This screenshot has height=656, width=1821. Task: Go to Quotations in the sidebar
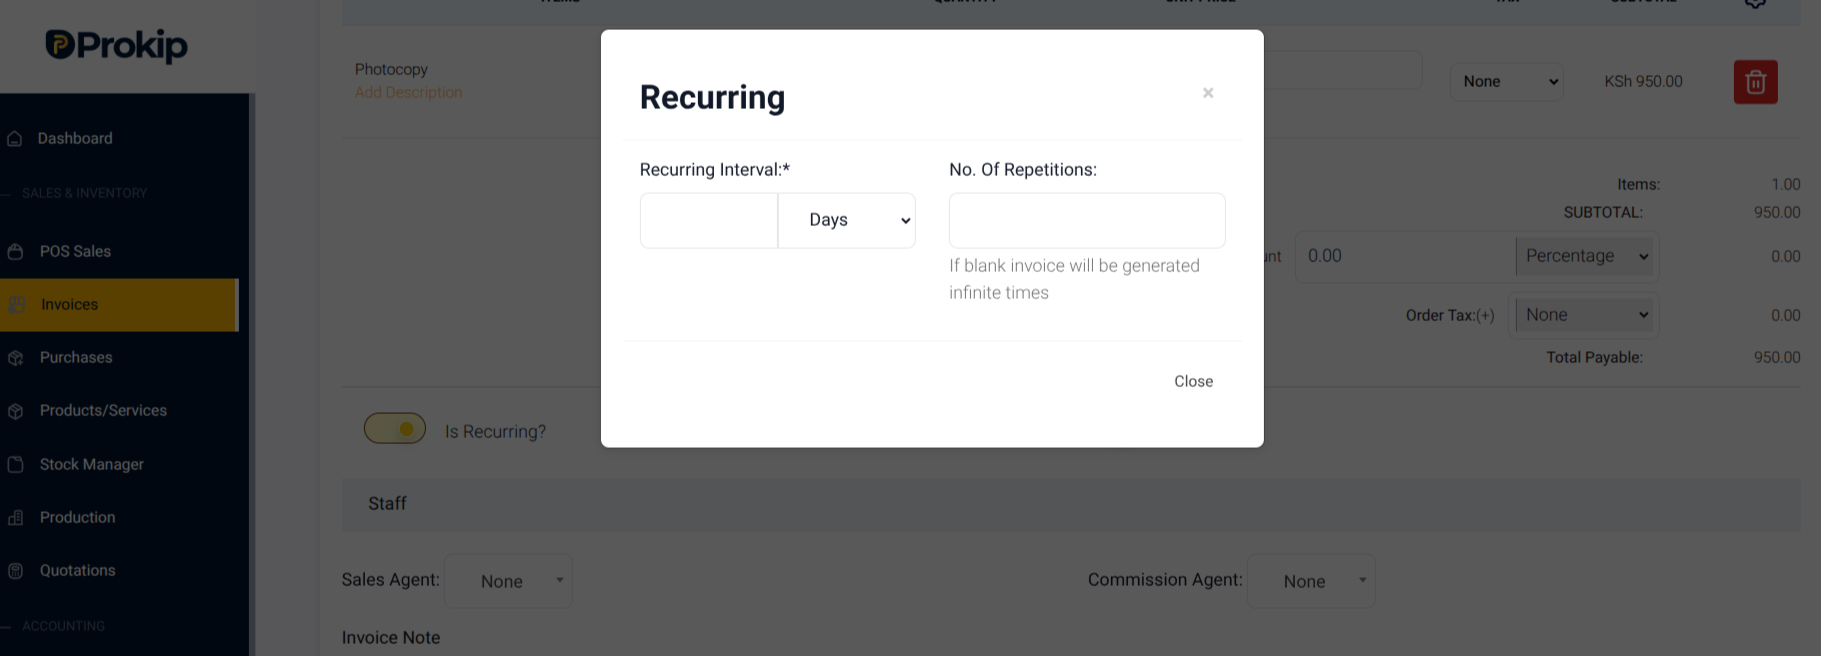click(x=78, y=571)
